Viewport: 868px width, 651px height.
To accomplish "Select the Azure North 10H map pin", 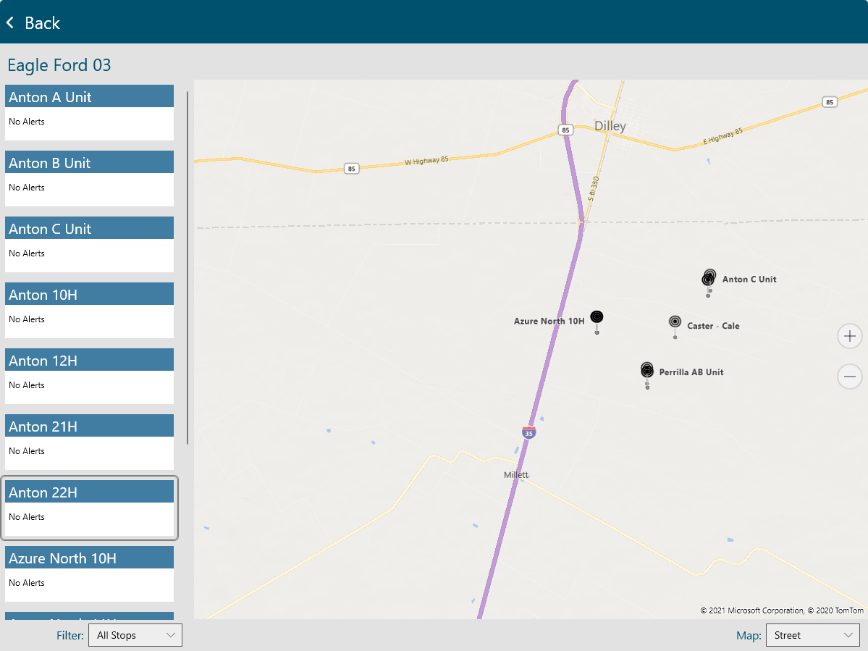I will (597, 317).
